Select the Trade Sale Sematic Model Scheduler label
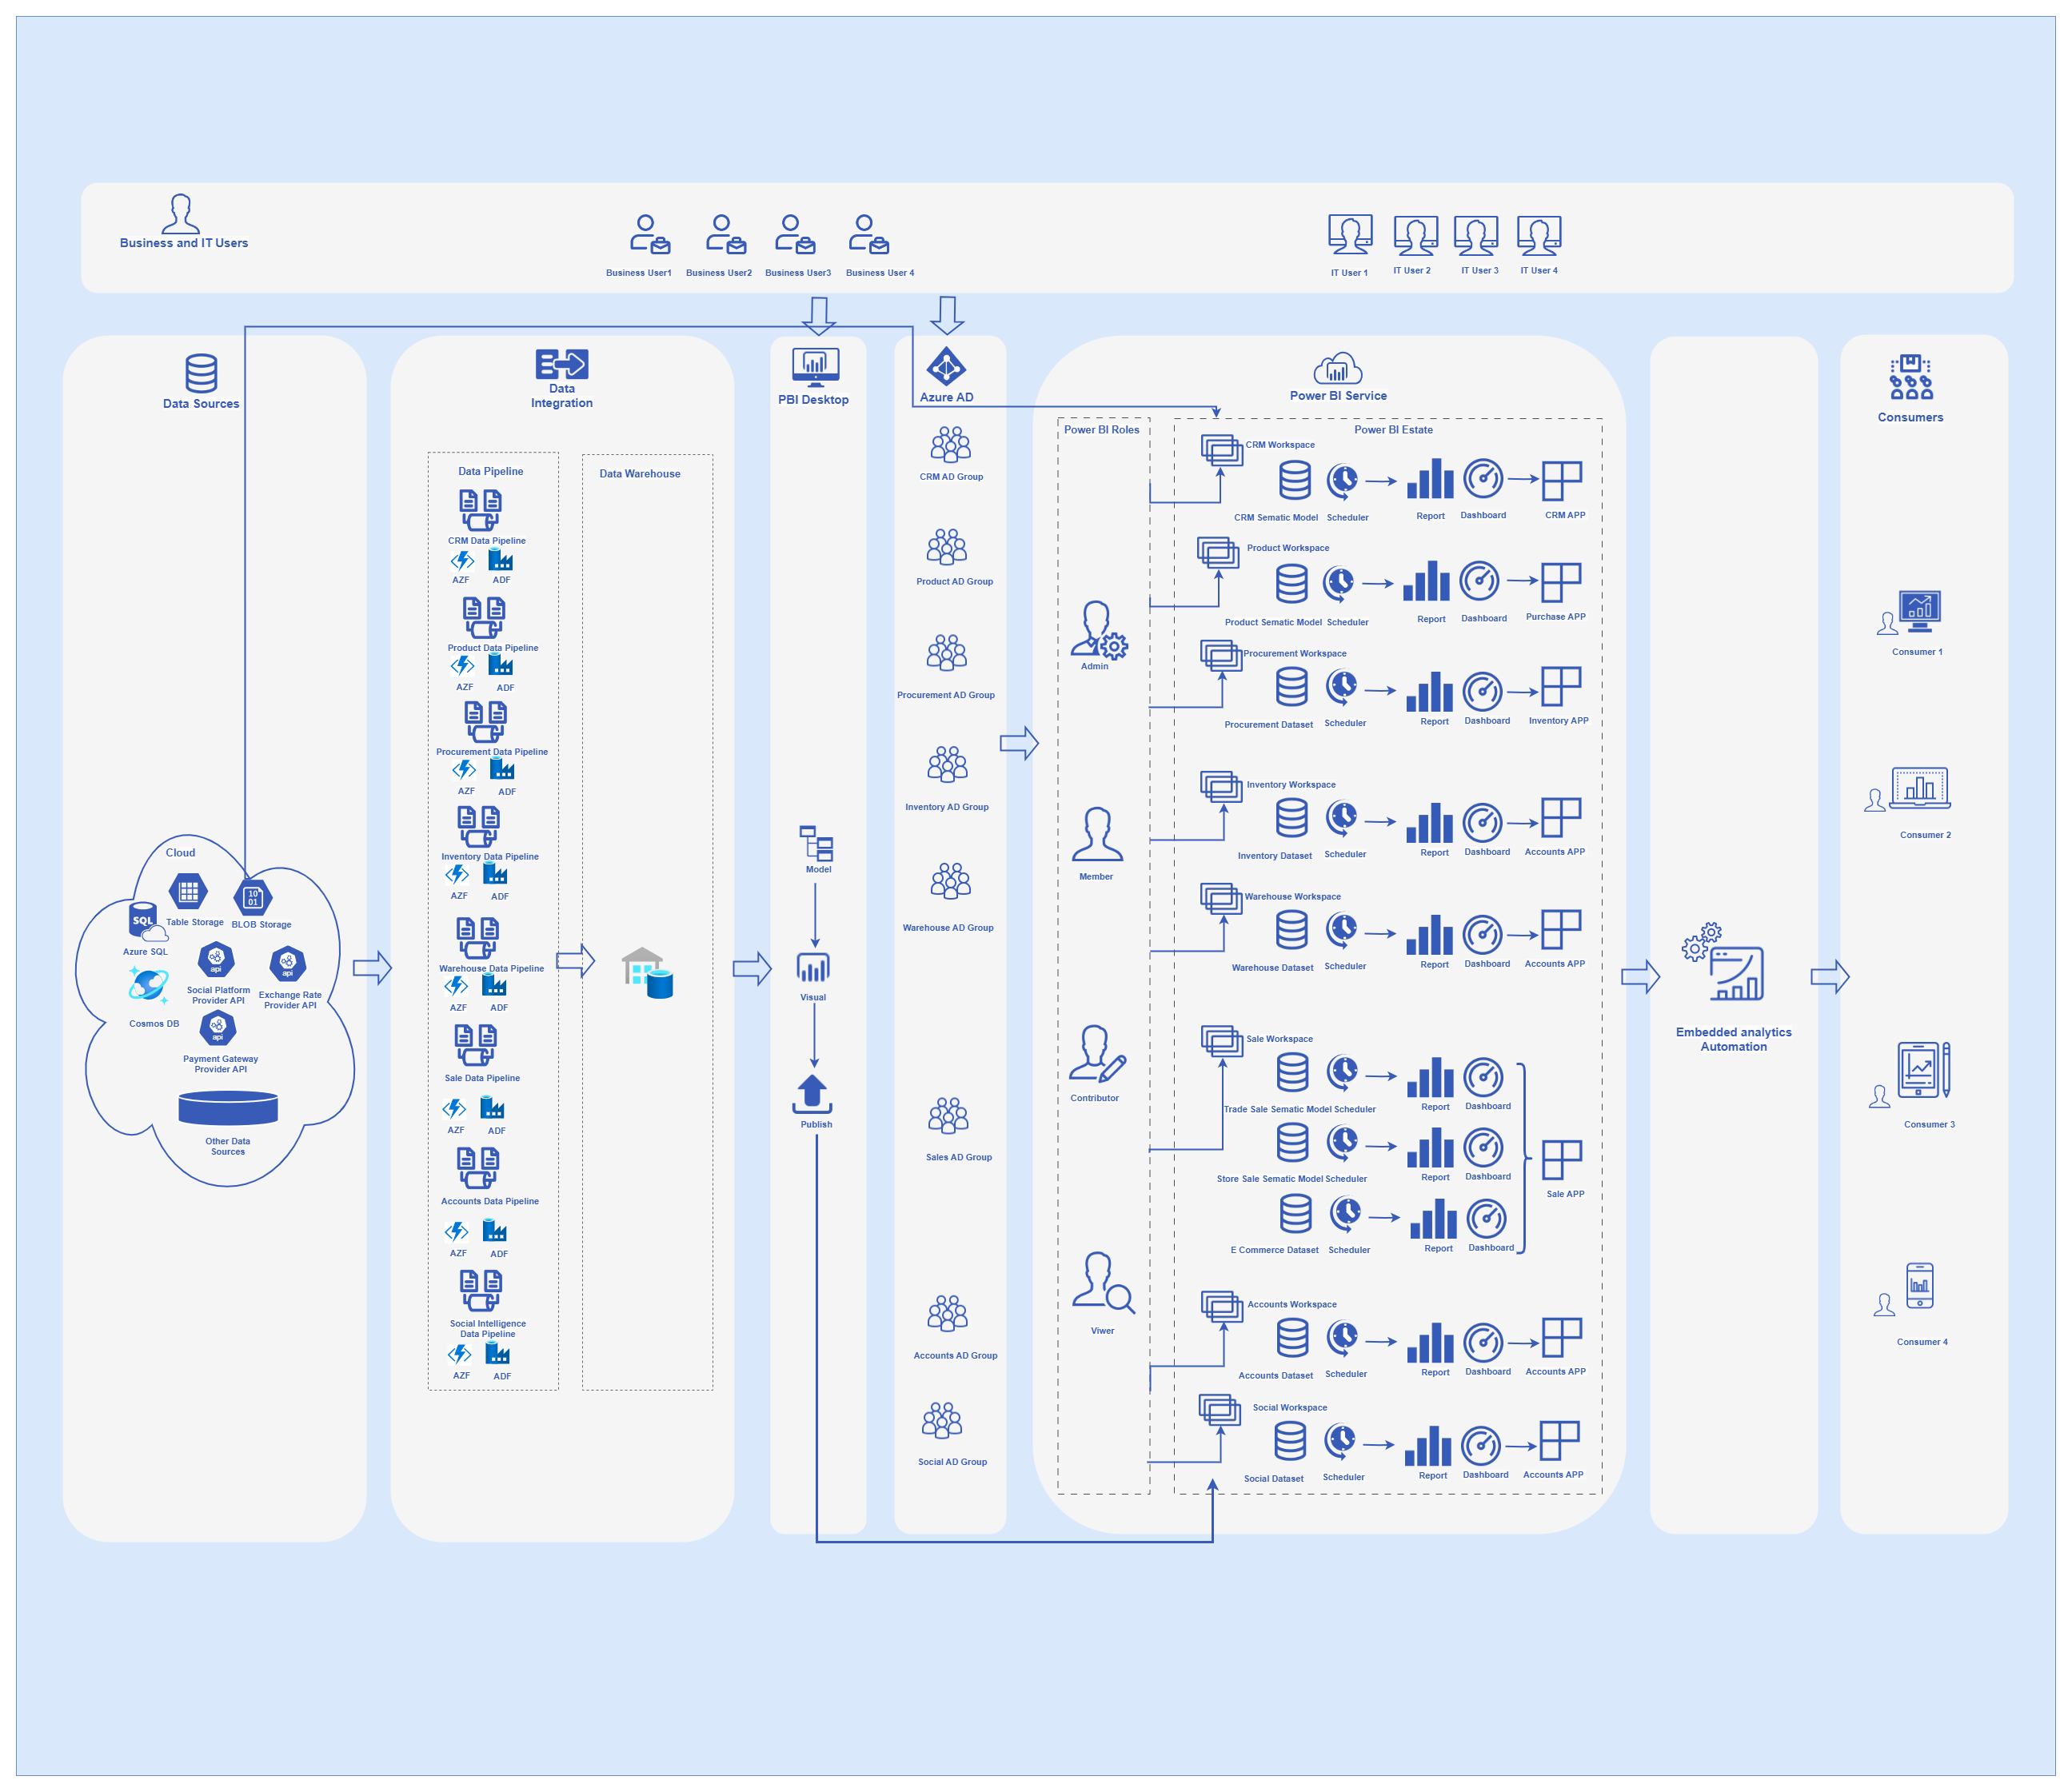The image size is (2072, 1792). click(1300, 1109)
